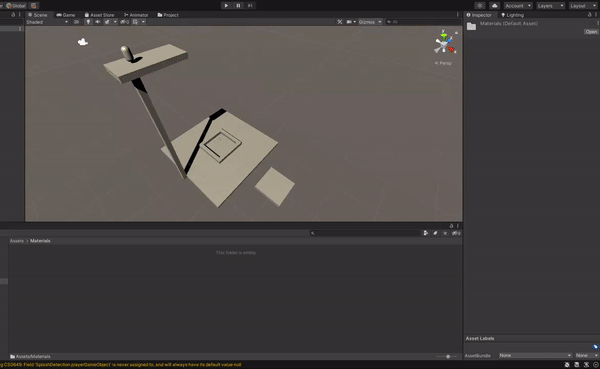The width and height of the screenshot is (600, 369).
Task: Lock the Inspector panel with the lock icon
Action: pos(589,15)
